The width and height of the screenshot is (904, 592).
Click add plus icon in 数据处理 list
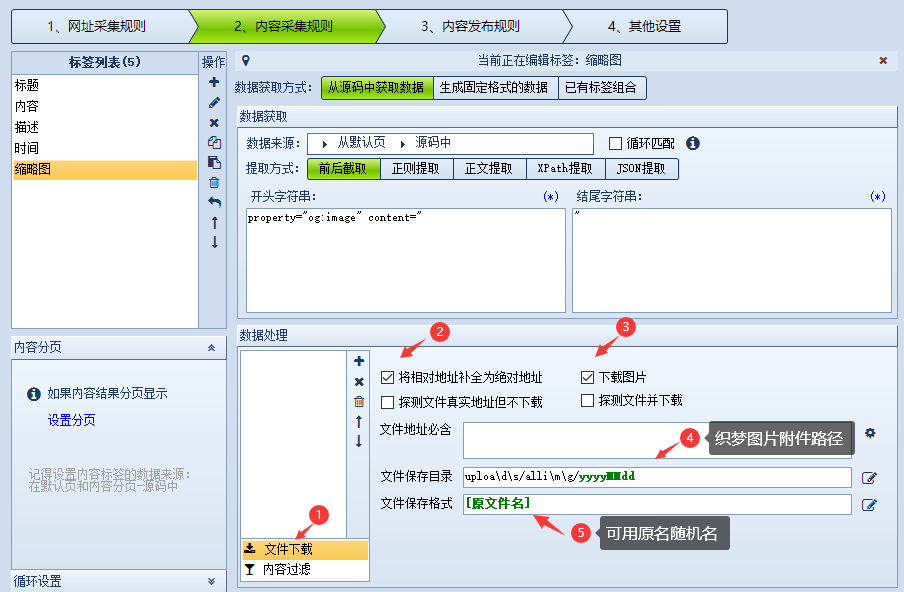[x=359, y=361]
